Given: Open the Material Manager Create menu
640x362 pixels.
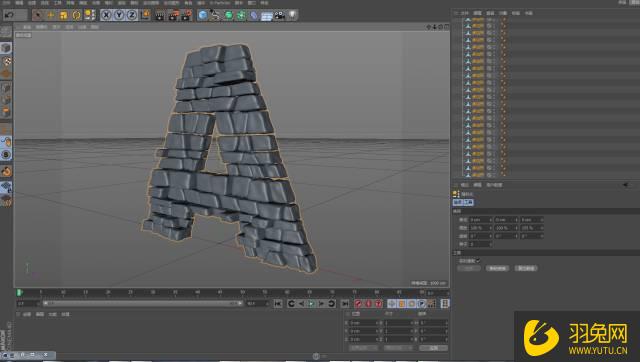Looking at the screenshot, I should coord(27,314).
